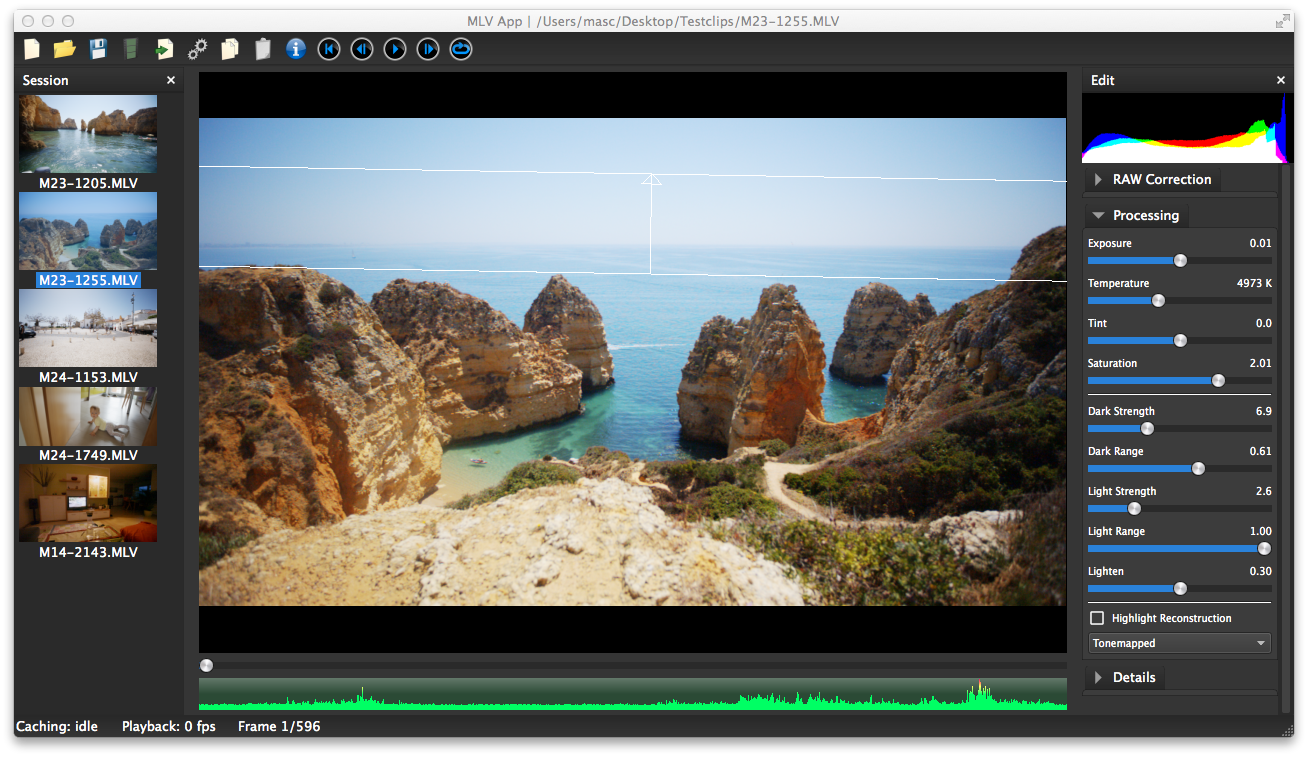
Task: Open the M24-1749.MLV clip thumbnail
Action: [88, 416]
